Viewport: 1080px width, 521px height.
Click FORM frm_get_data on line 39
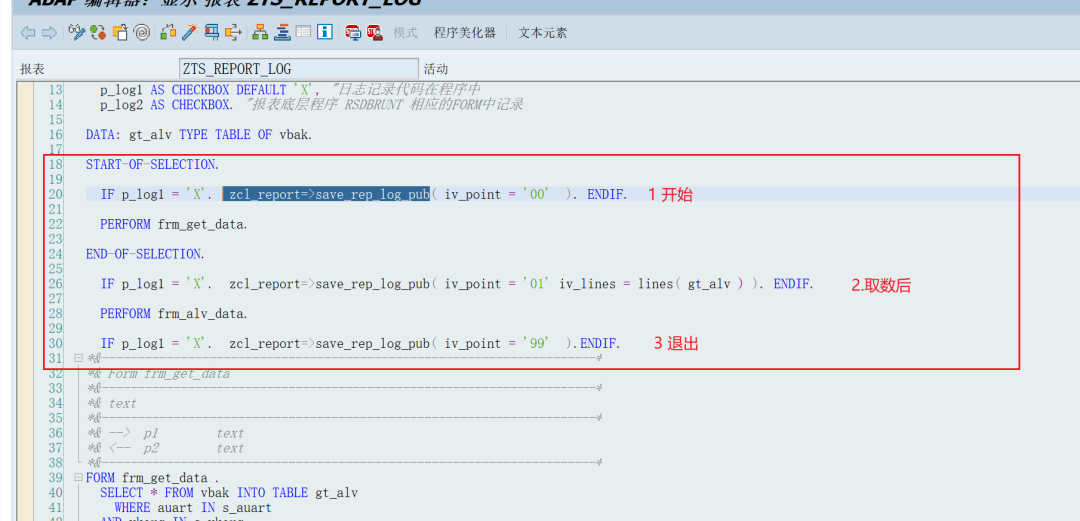tap(152, 478)
